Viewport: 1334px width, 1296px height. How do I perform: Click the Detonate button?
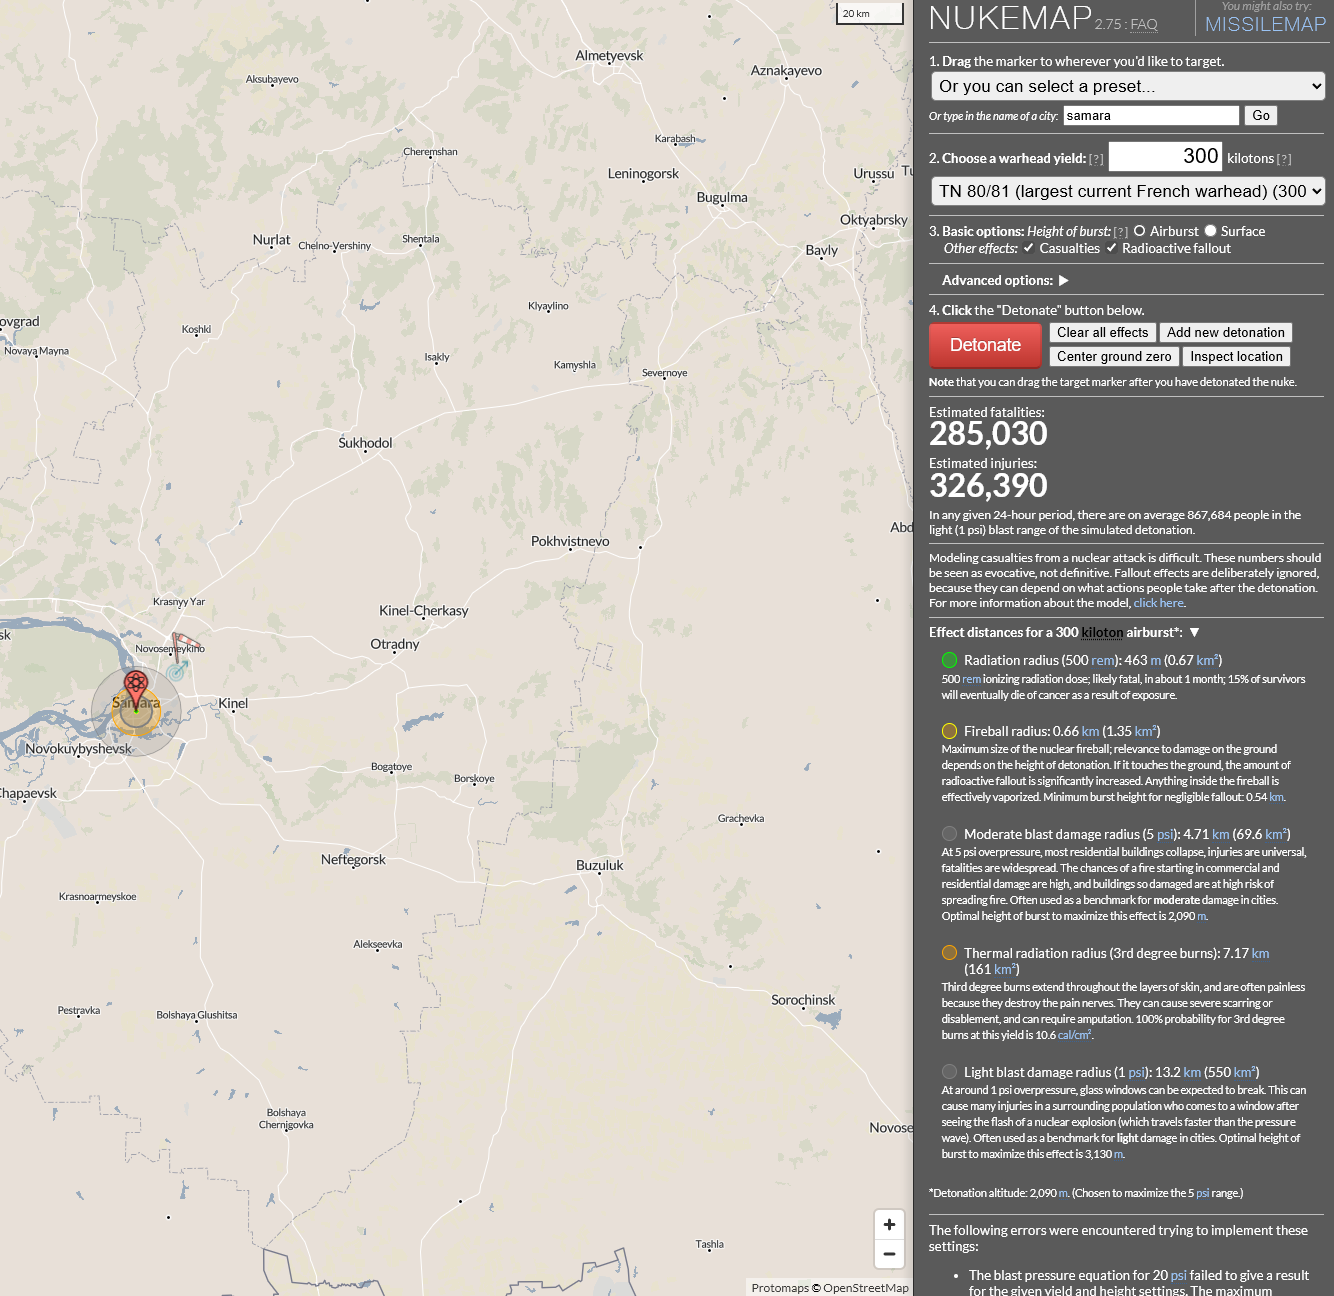(x=985, y=345)
